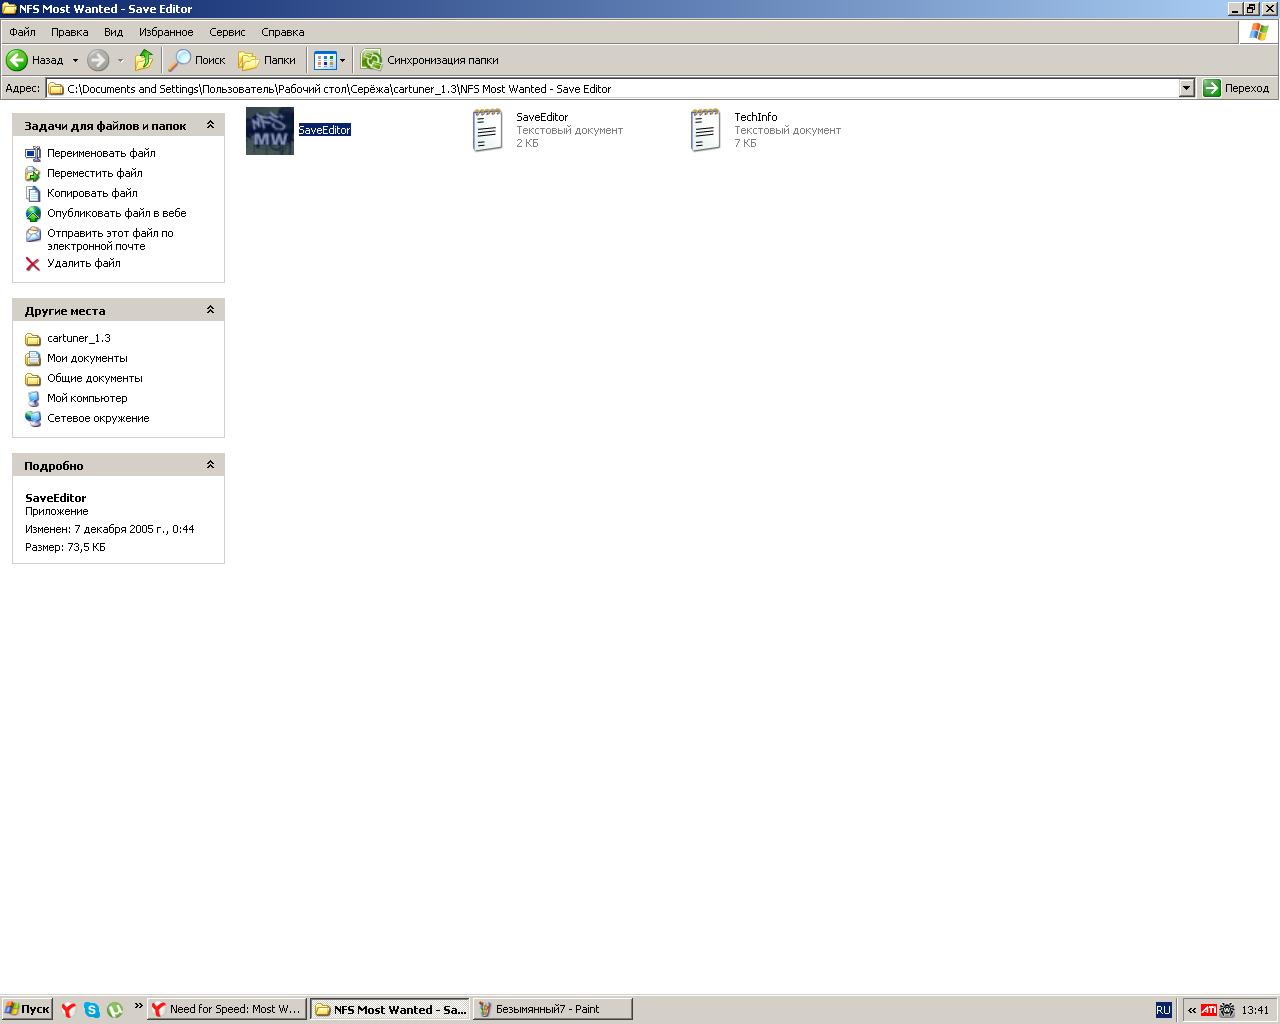Click Переименовать файл link
Image resolution: width=1280 pixels, height=1024 pixels.
(101, 153)
